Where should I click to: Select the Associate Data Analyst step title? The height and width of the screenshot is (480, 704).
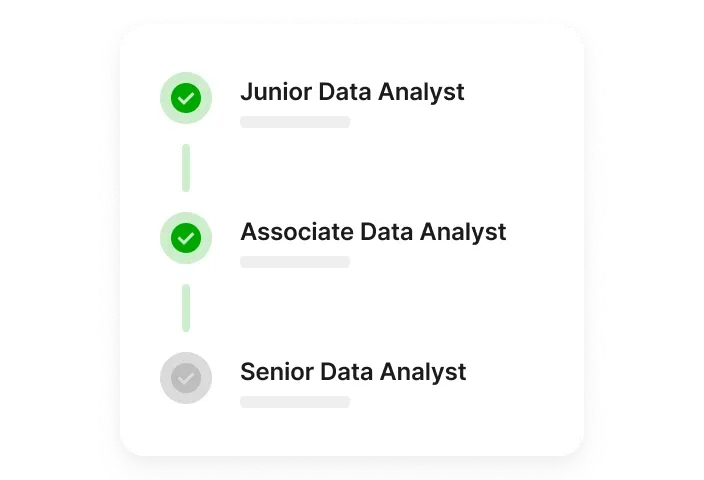point(373,232)
